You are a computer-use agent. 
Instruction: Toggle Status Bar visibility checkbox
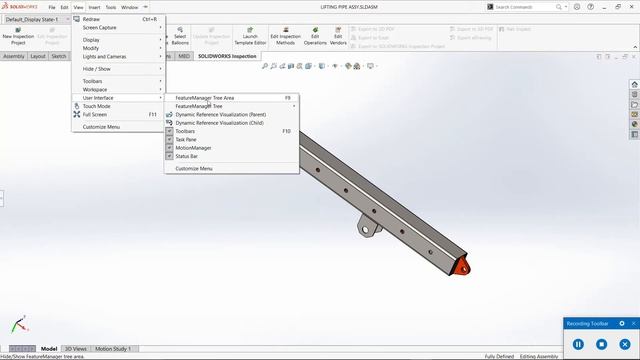click(169, 156)
